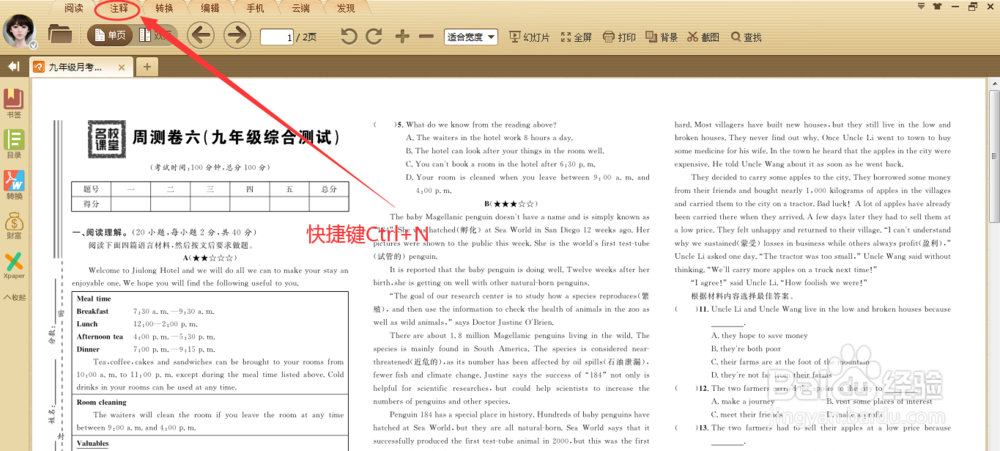The height and width of the screenshot is (451, 1000).
Task: Switch to the 注释 (Annotate) tab
Action: tap(119, 8)
